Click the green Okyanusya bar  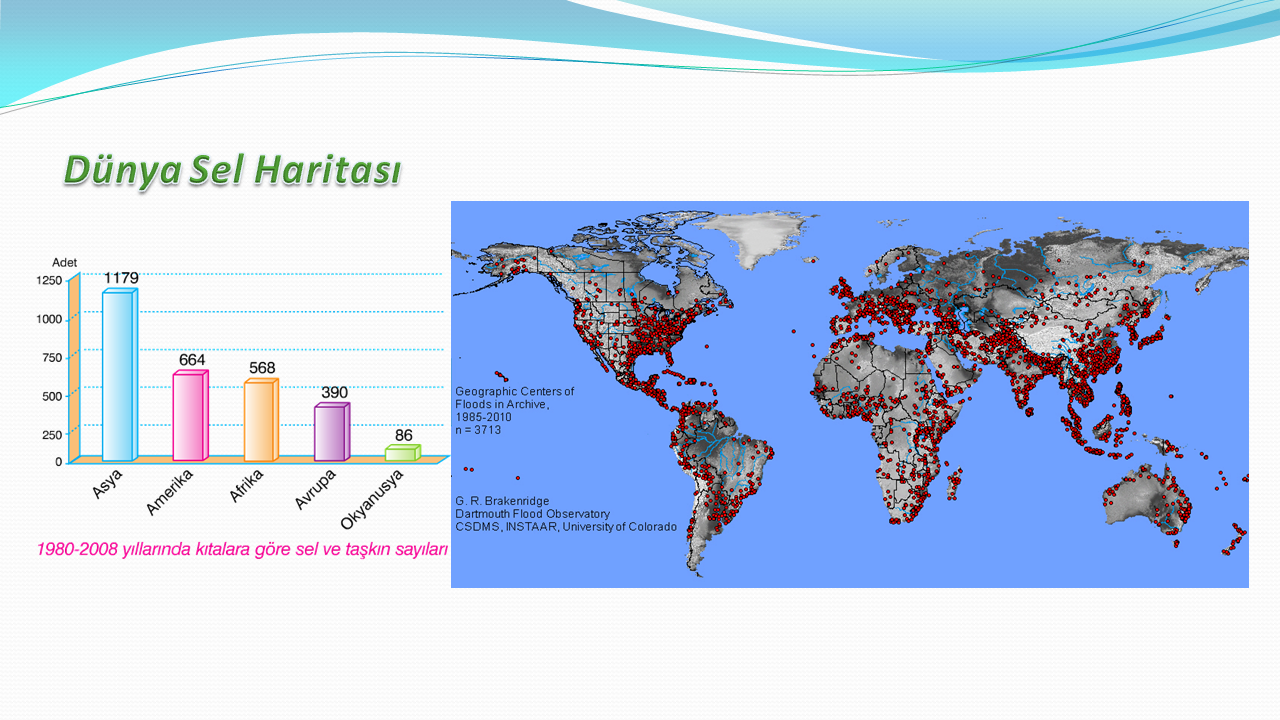pyautogui.click(x=403, y=452)
